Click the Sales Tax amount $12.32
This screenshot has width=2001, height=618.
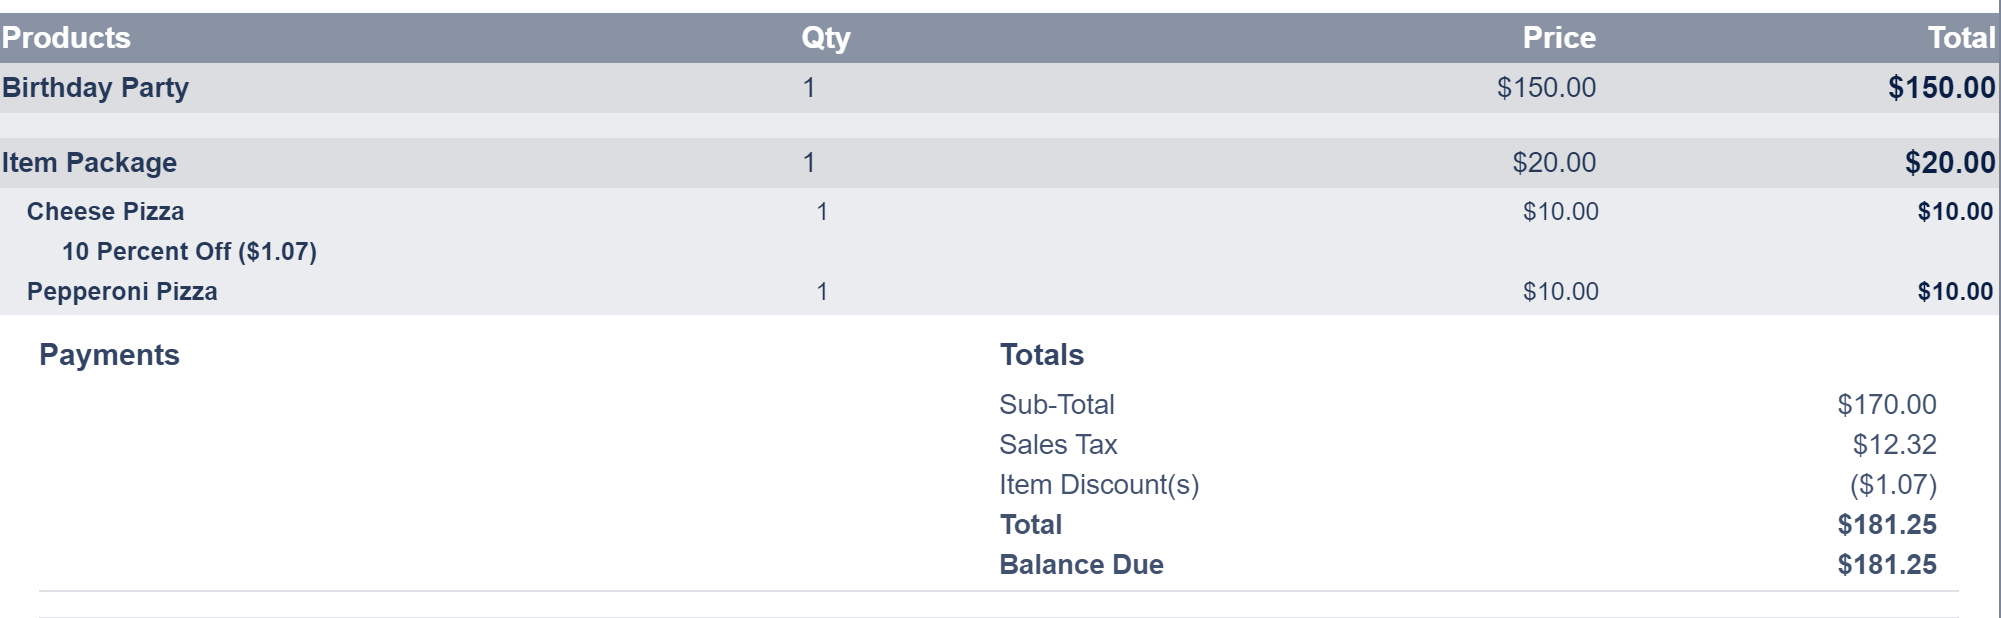click(1894, 445)
